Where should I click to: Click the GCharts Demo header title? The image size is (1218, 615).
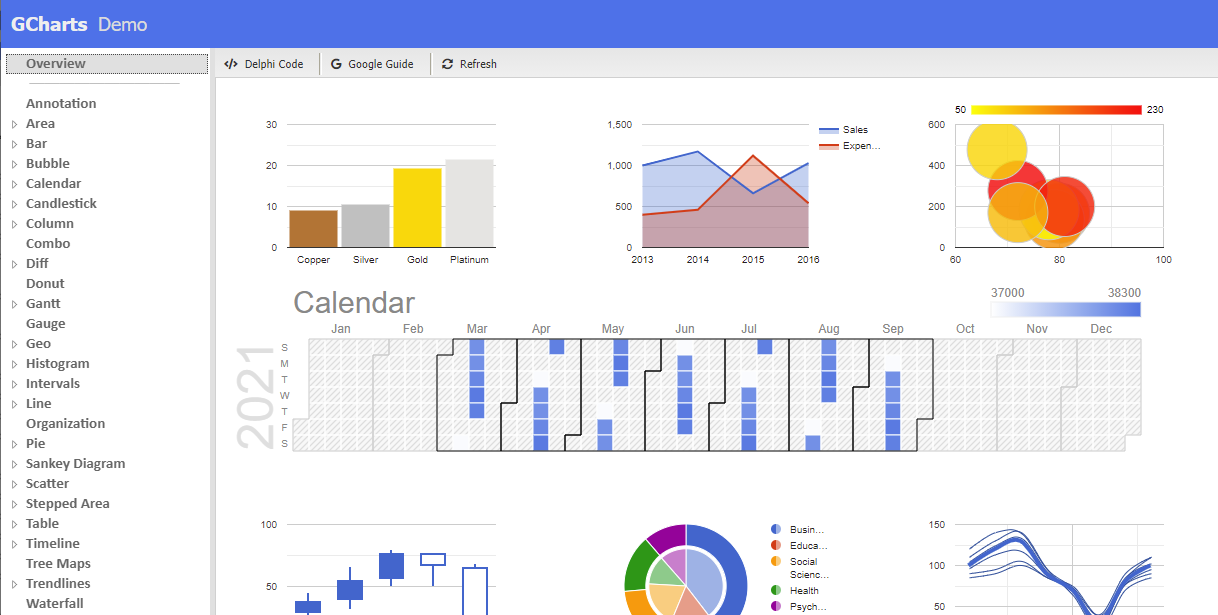click(x=79, y=24)
